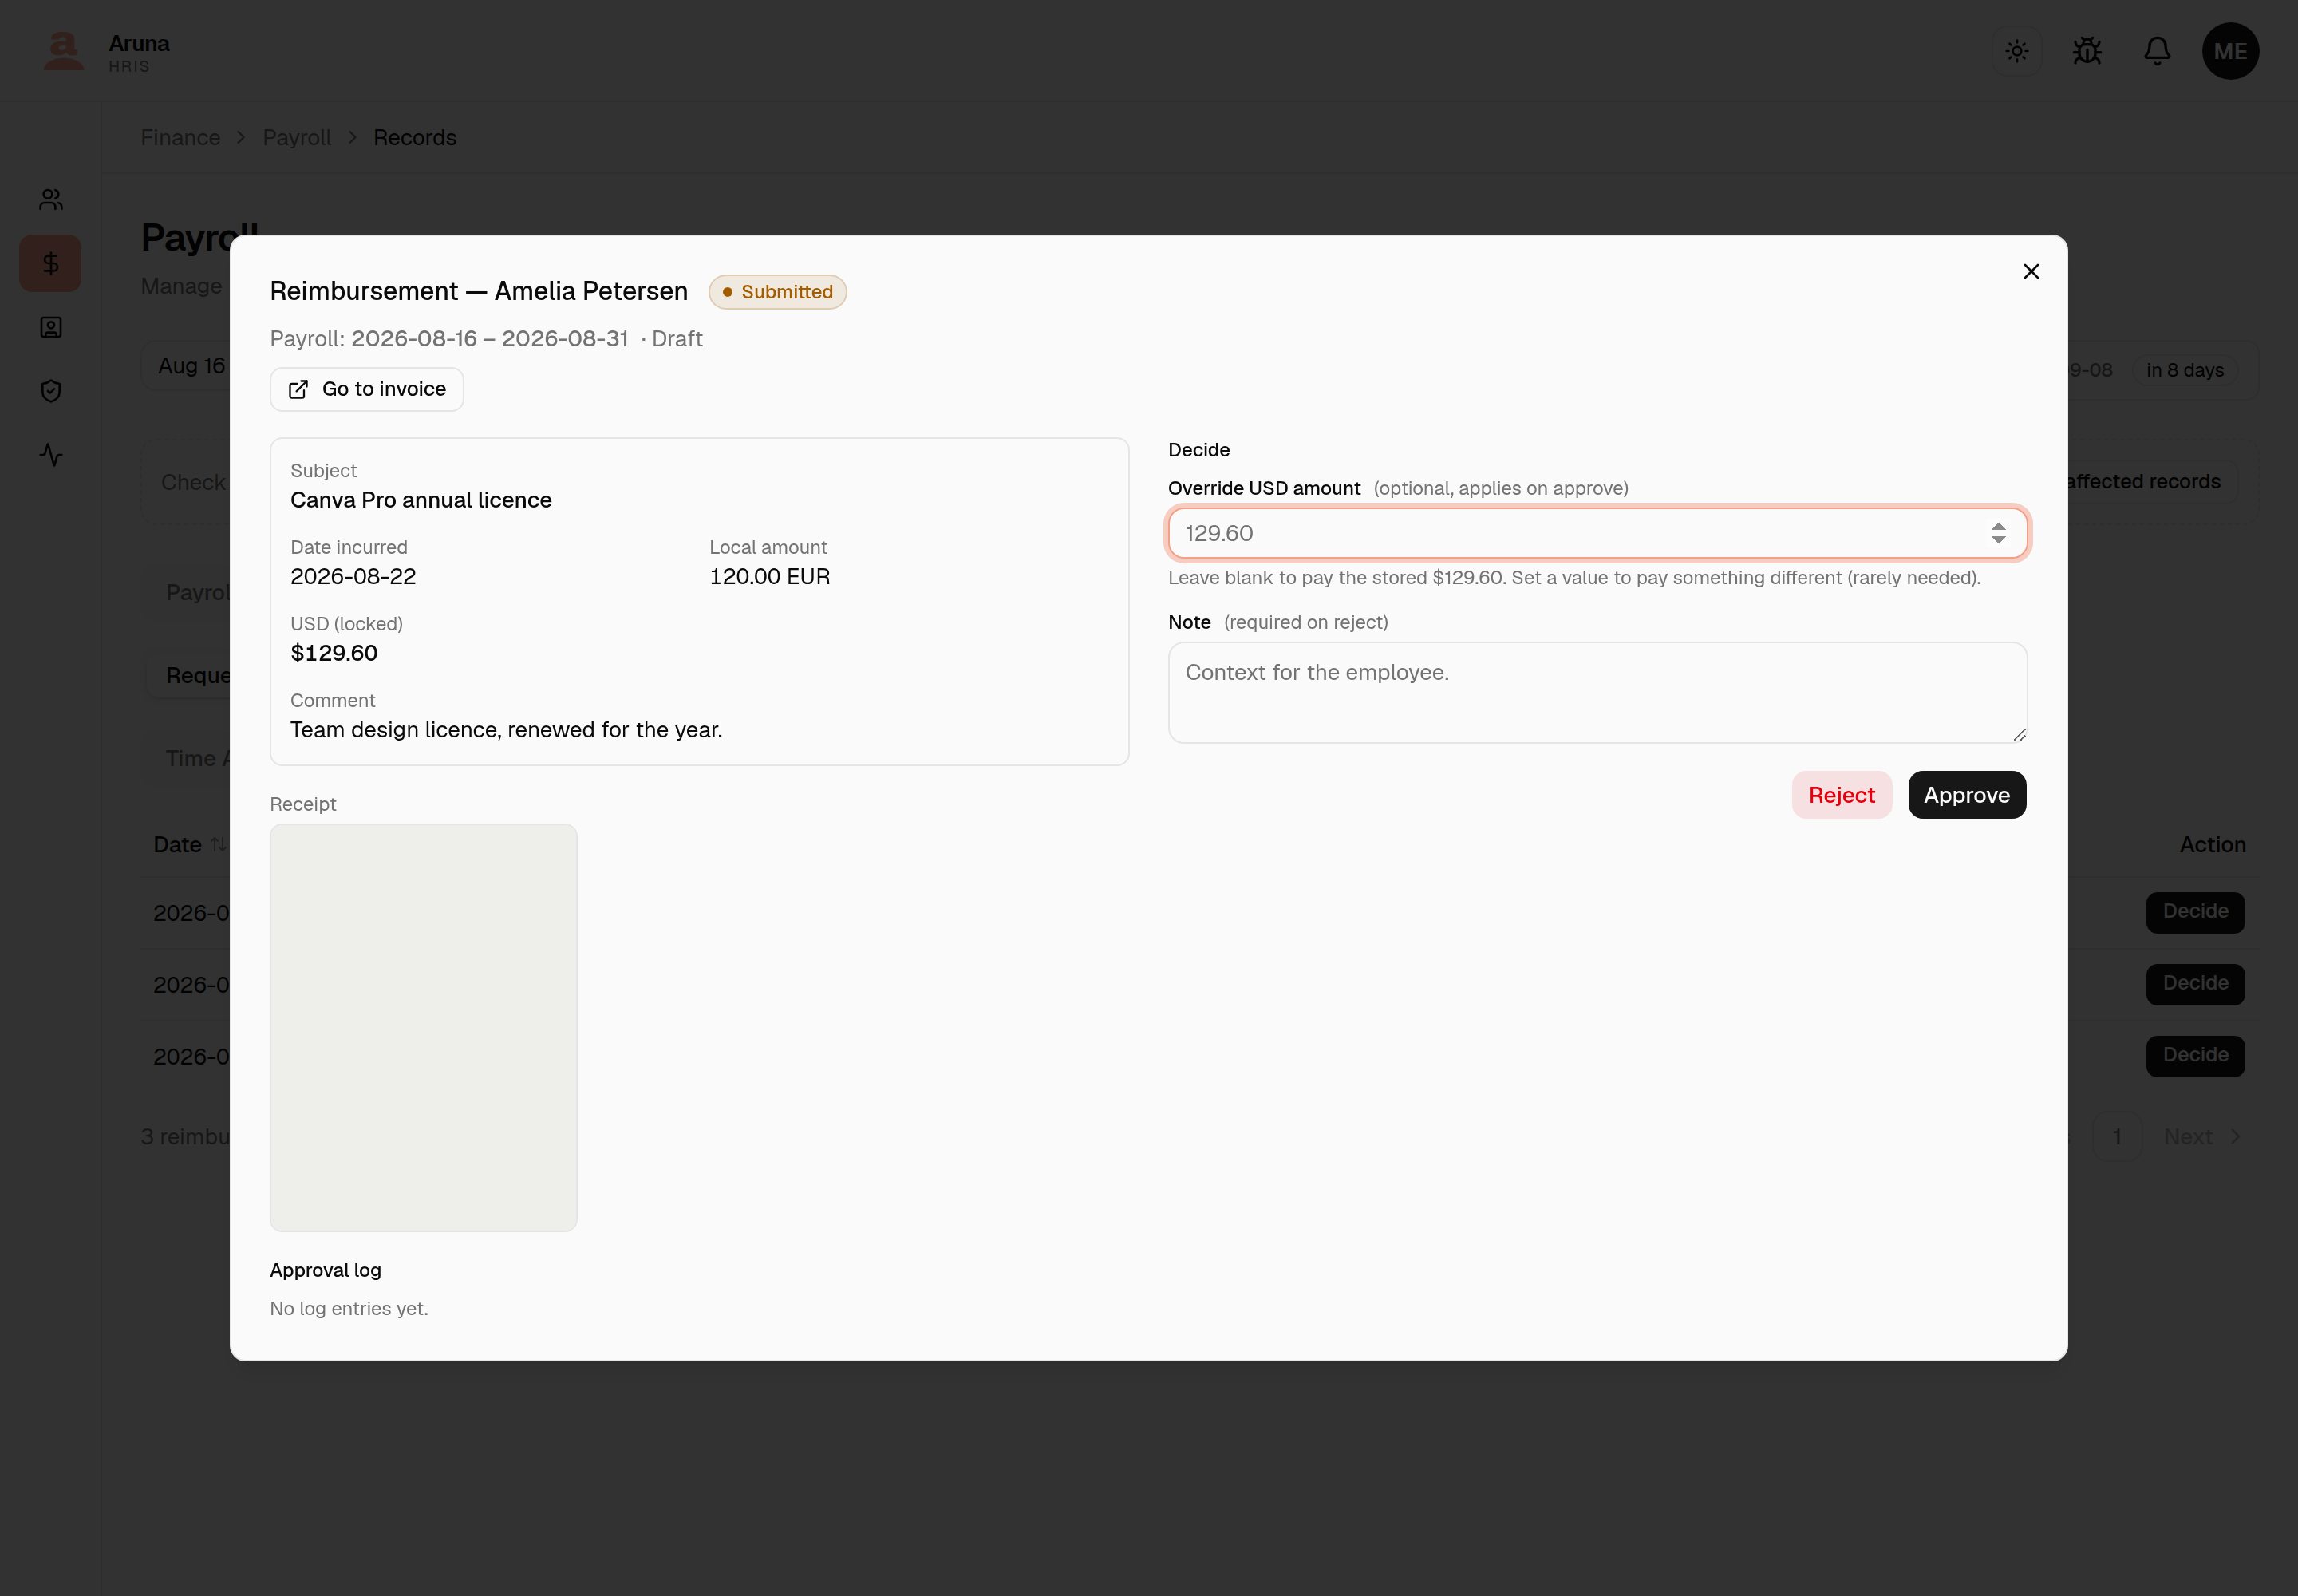Click the 2026-08-22 date incurred value

pos(353,577)
